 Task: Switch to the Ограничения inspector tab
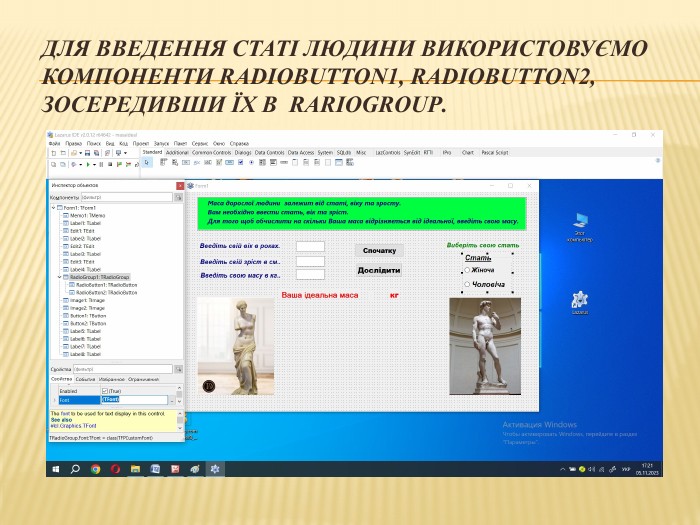tap(143, 379)
